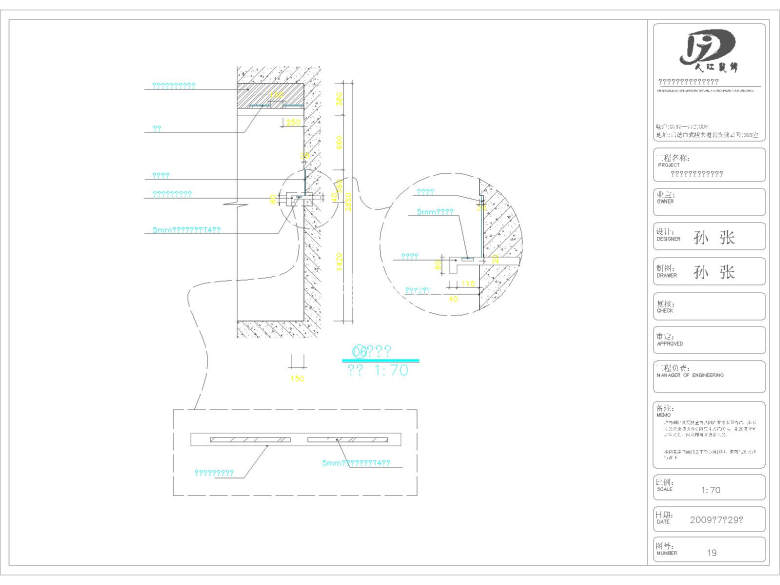Select the drawing NUMBER field showing 19
Screen dimensions: 780x585
(710, 550)
